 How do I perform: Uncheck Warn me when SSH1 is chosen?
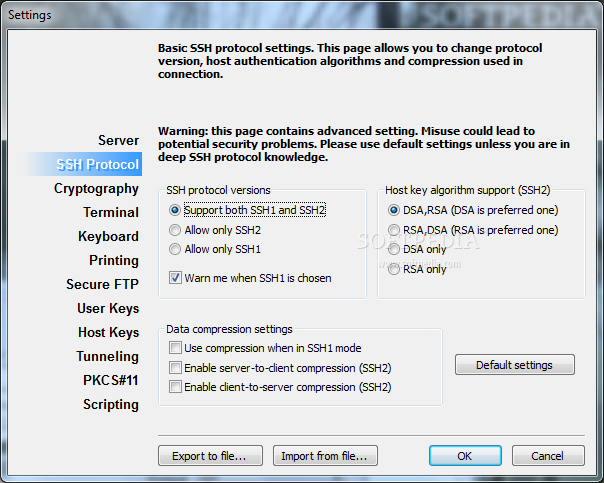[x=176, y=278]
